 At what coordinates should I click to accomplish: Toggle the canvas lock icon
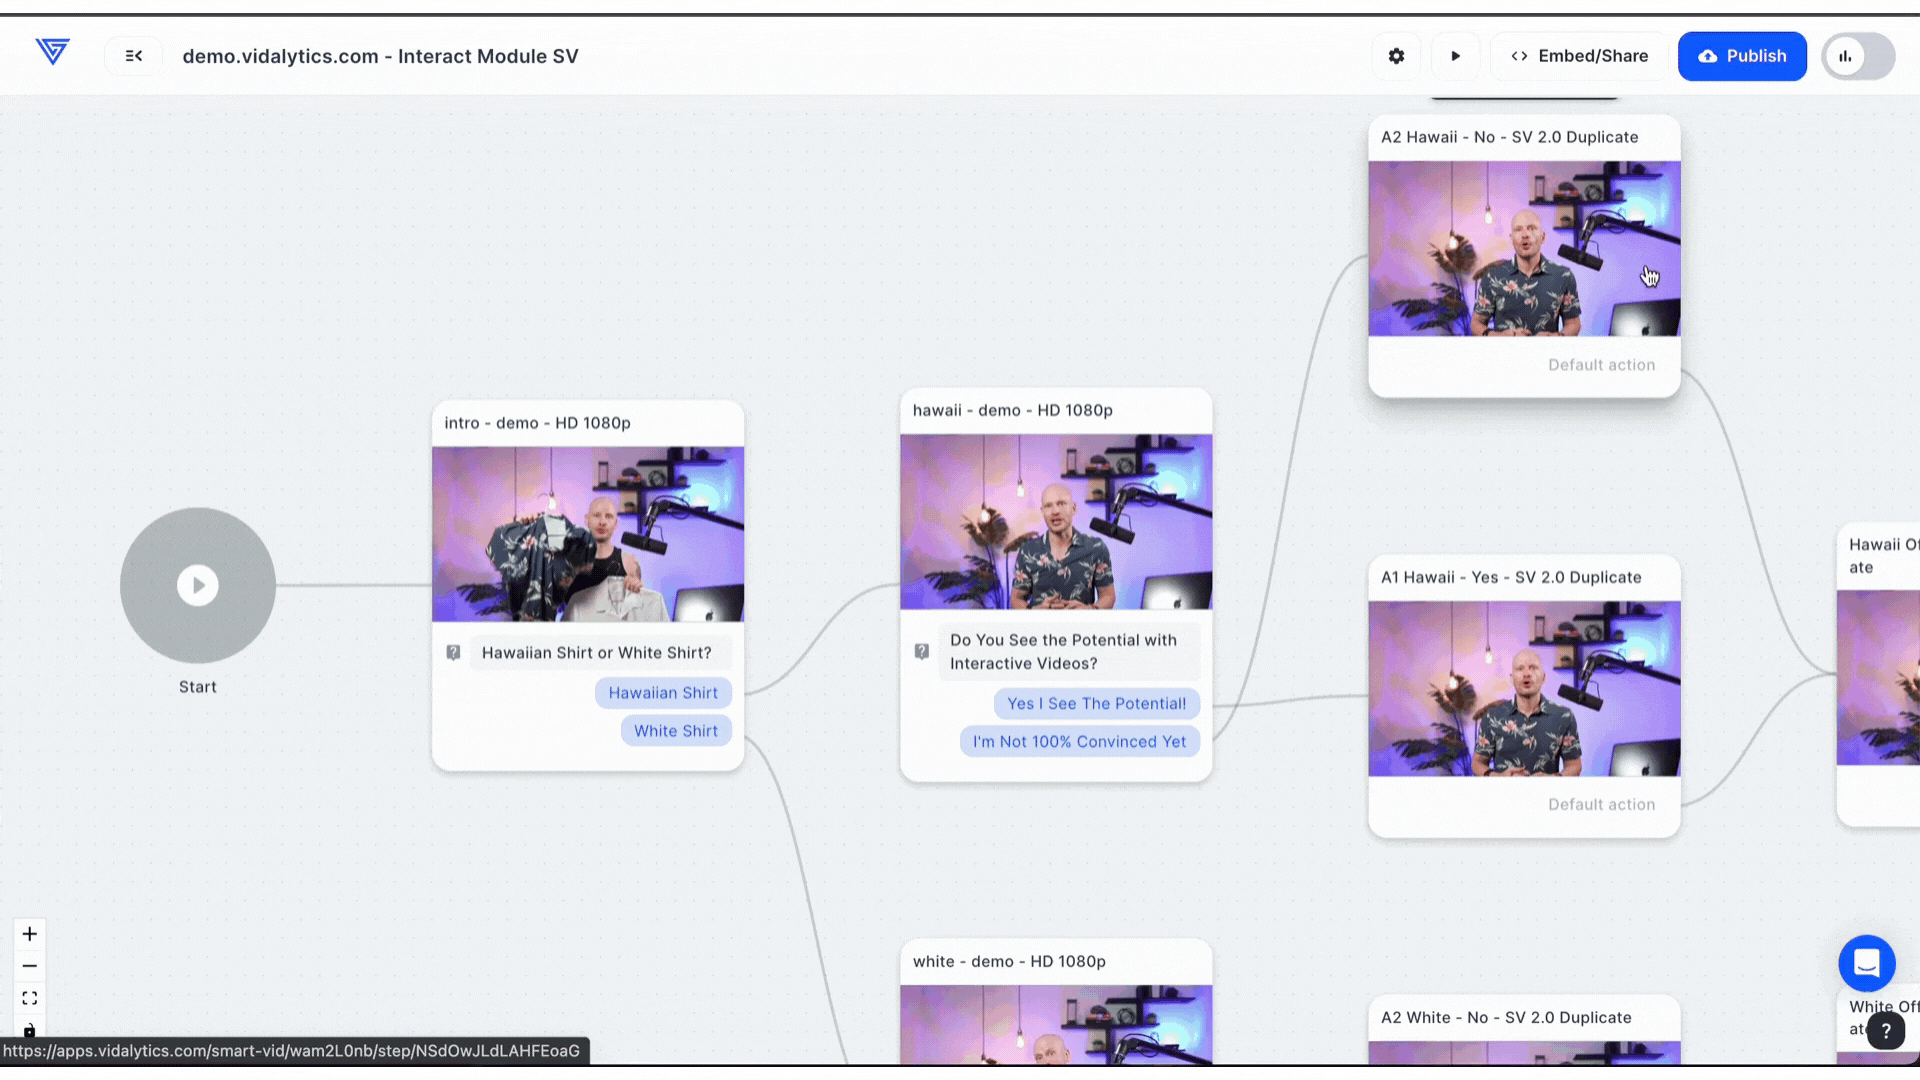[30, 1029]
